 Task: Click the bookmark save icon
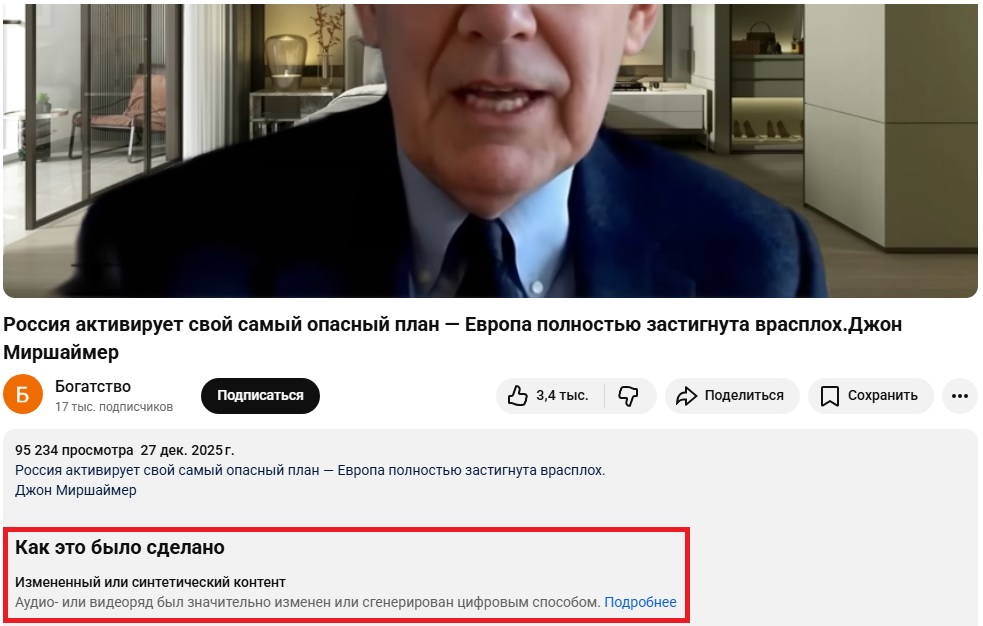tap(829, 396)
